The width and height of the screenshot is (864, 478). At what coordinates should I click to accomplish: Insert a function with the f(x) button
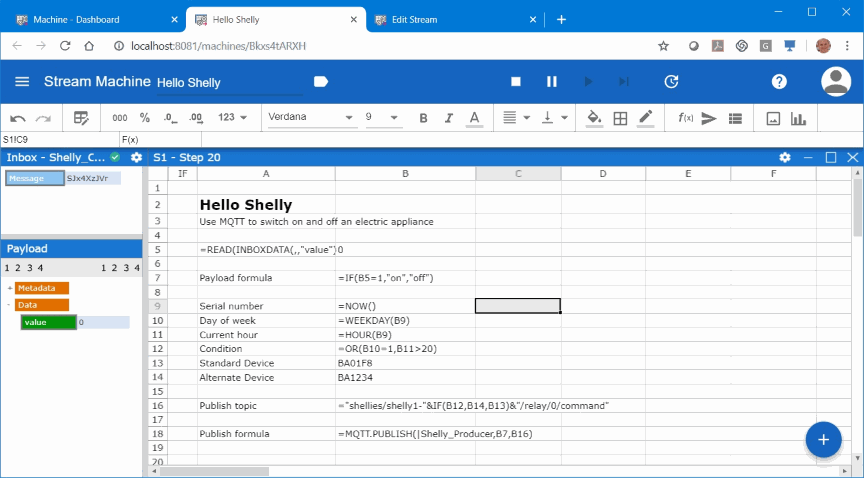coord(685,118)
